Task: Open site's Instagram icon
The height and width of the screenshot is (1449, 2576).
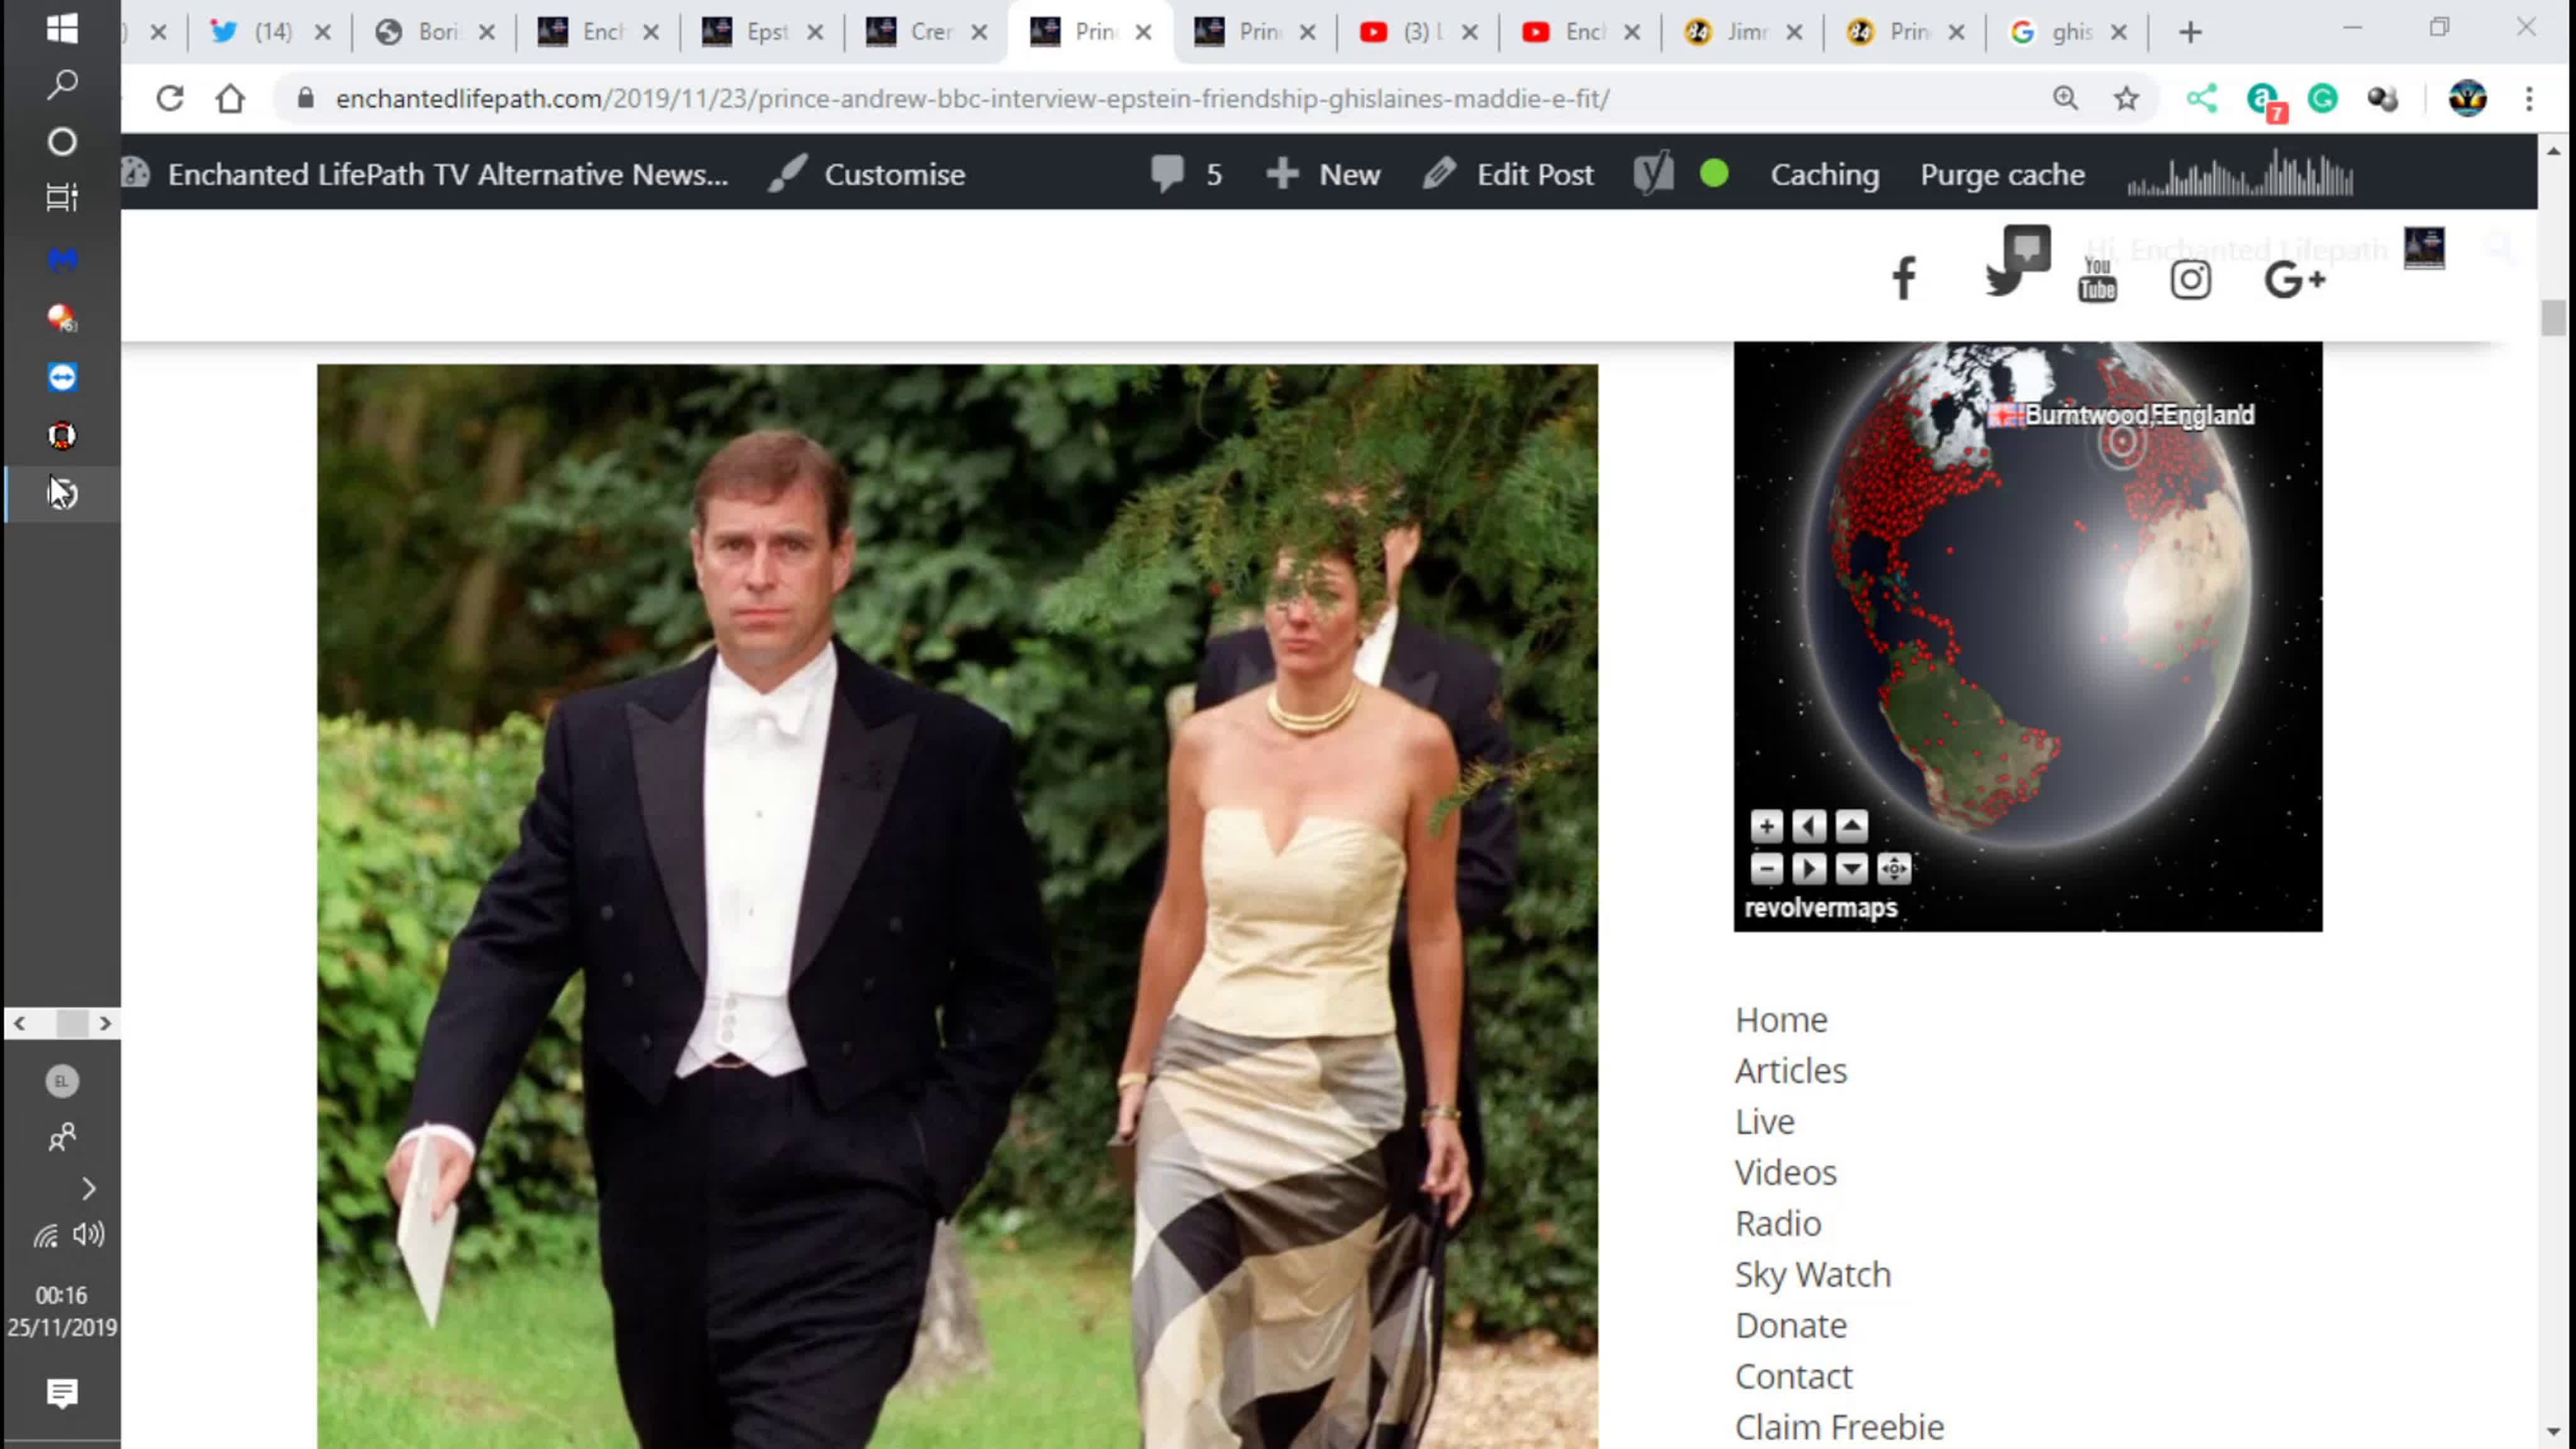Action: point(2190,280)
